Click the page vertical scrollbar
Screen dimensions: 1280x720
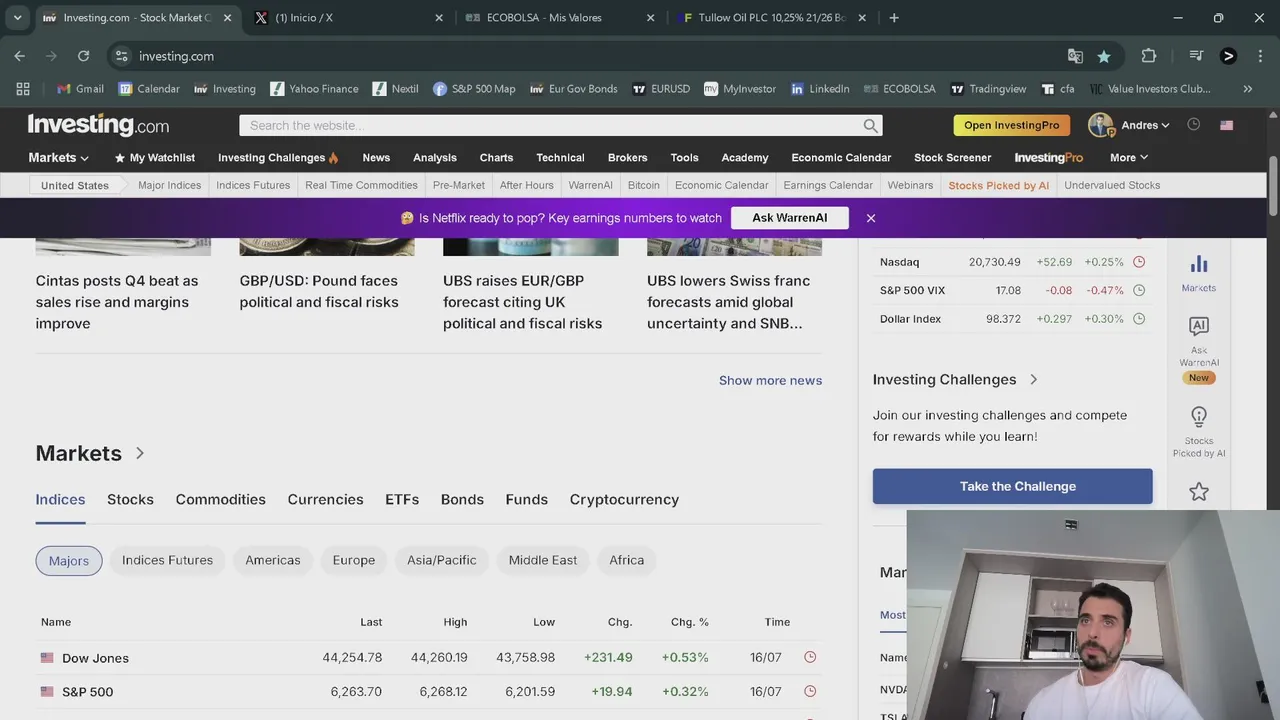tap(1273, 186)
